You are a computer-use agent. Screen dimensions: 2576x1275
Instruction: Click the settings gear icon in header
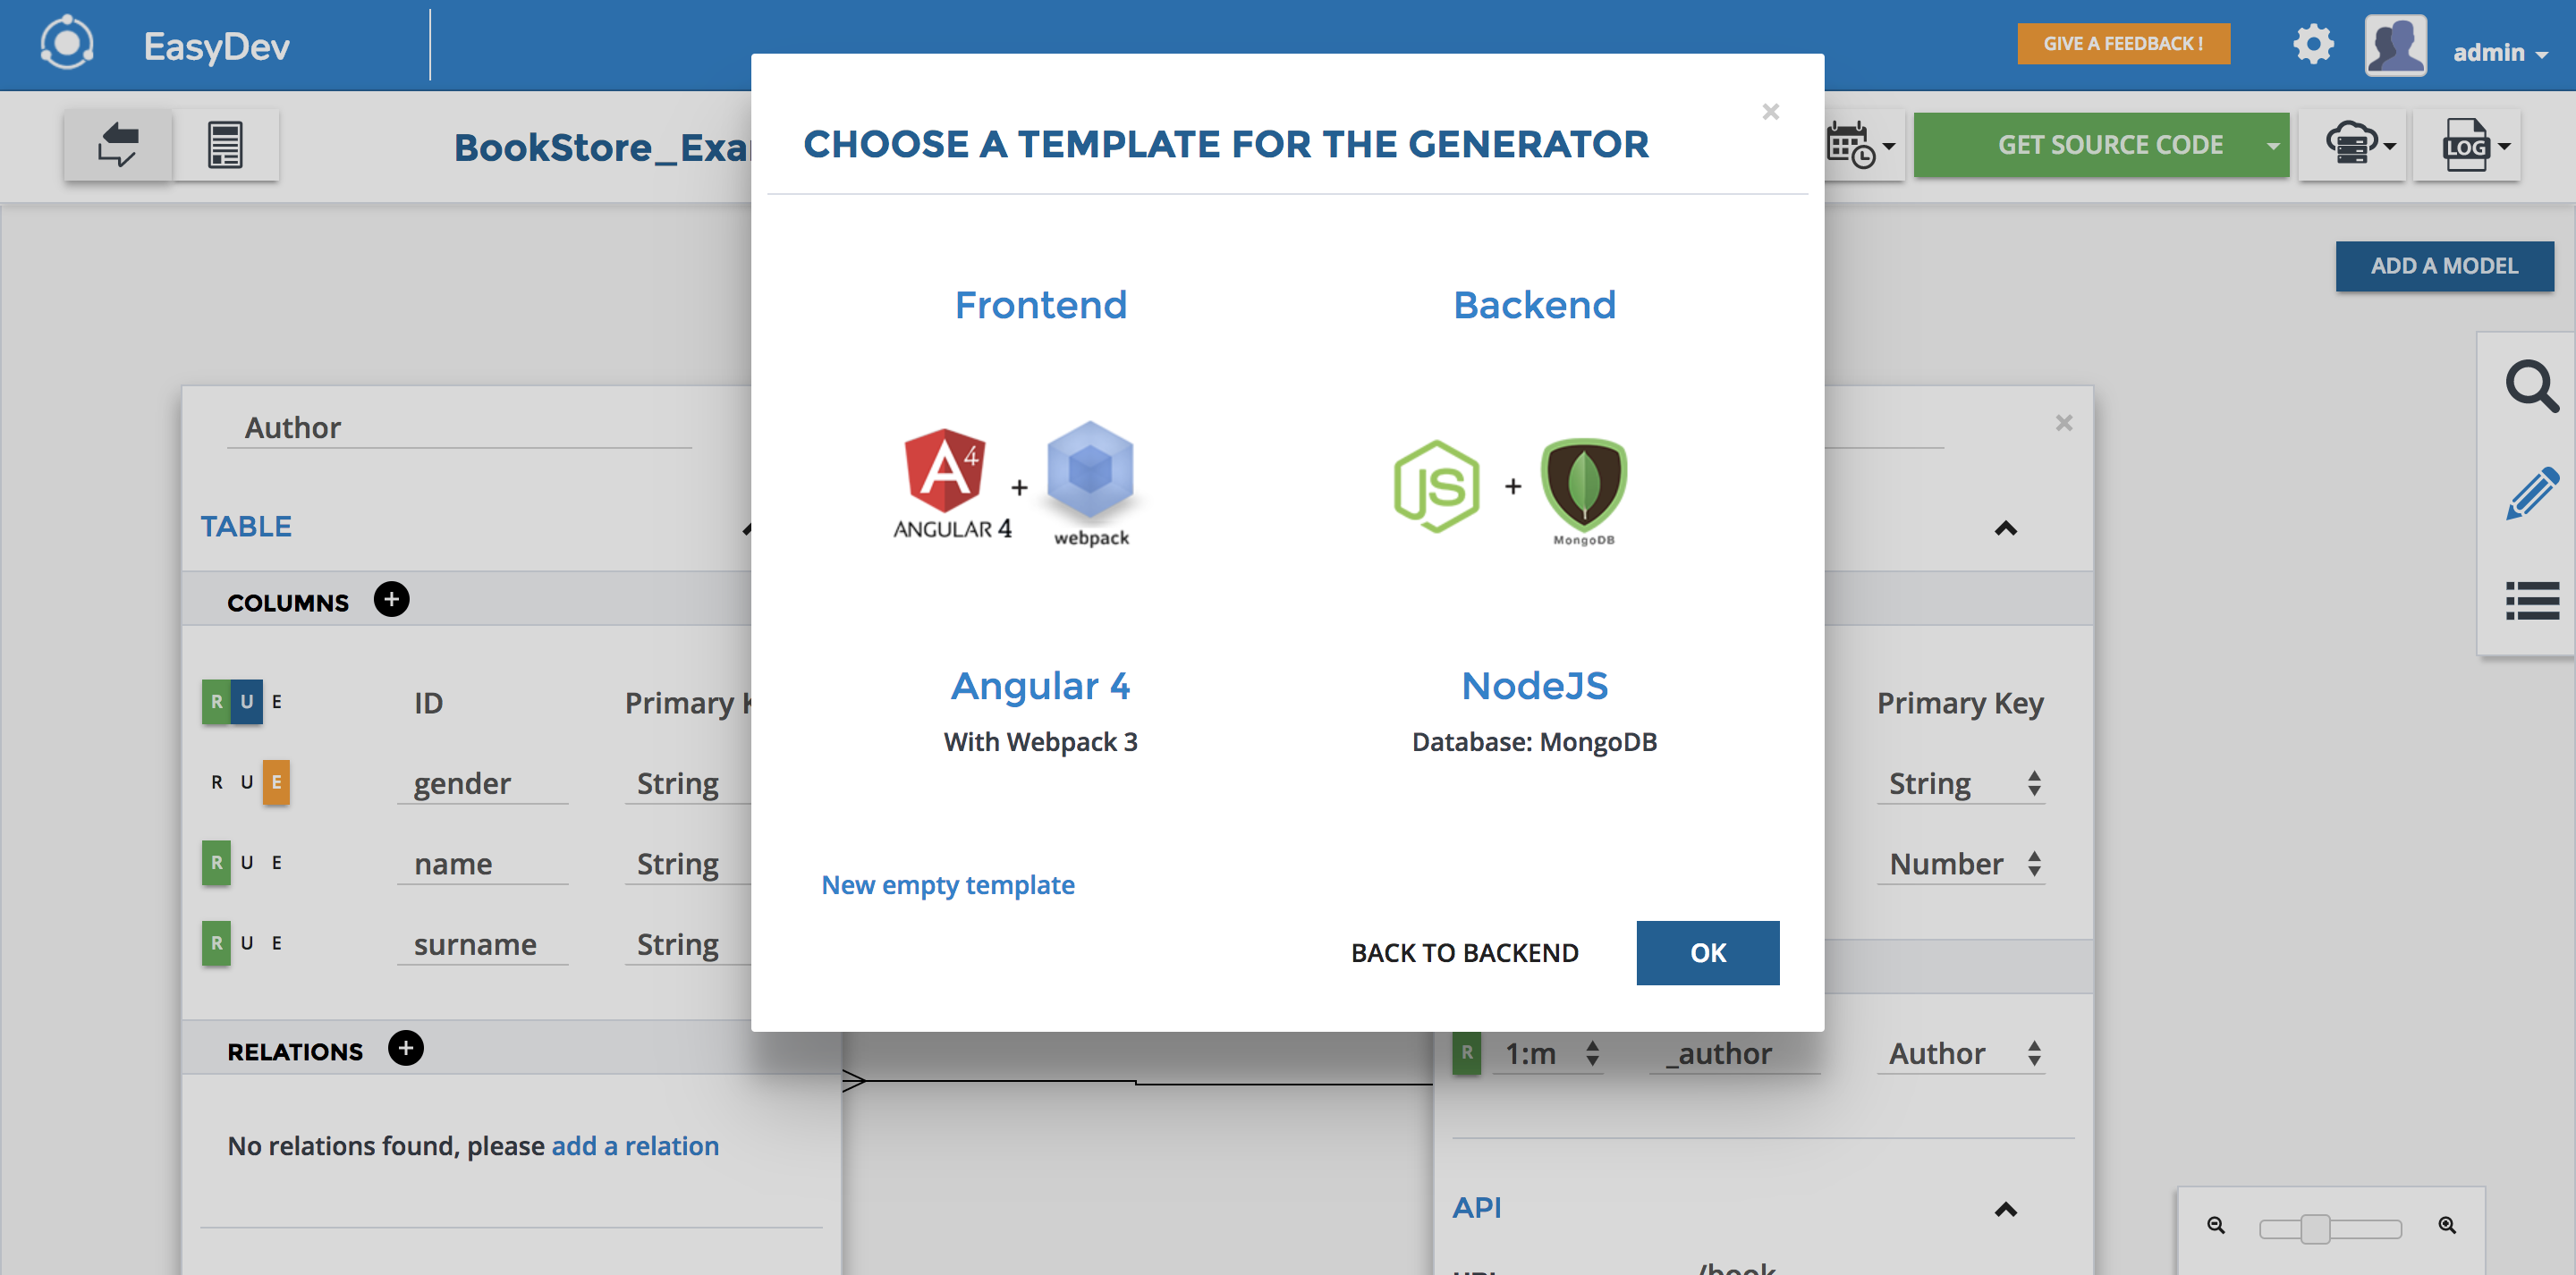[x=2312, y=45]
